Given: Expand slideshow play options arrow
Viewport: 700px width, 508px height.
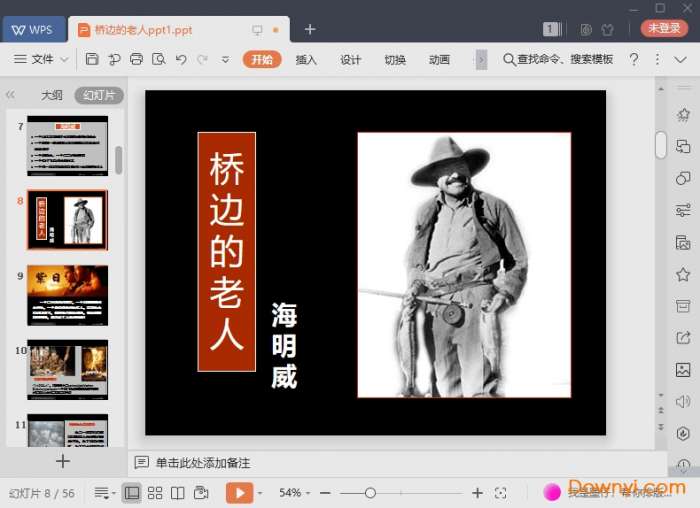Looking at the screenshot, I should [260, 493].
